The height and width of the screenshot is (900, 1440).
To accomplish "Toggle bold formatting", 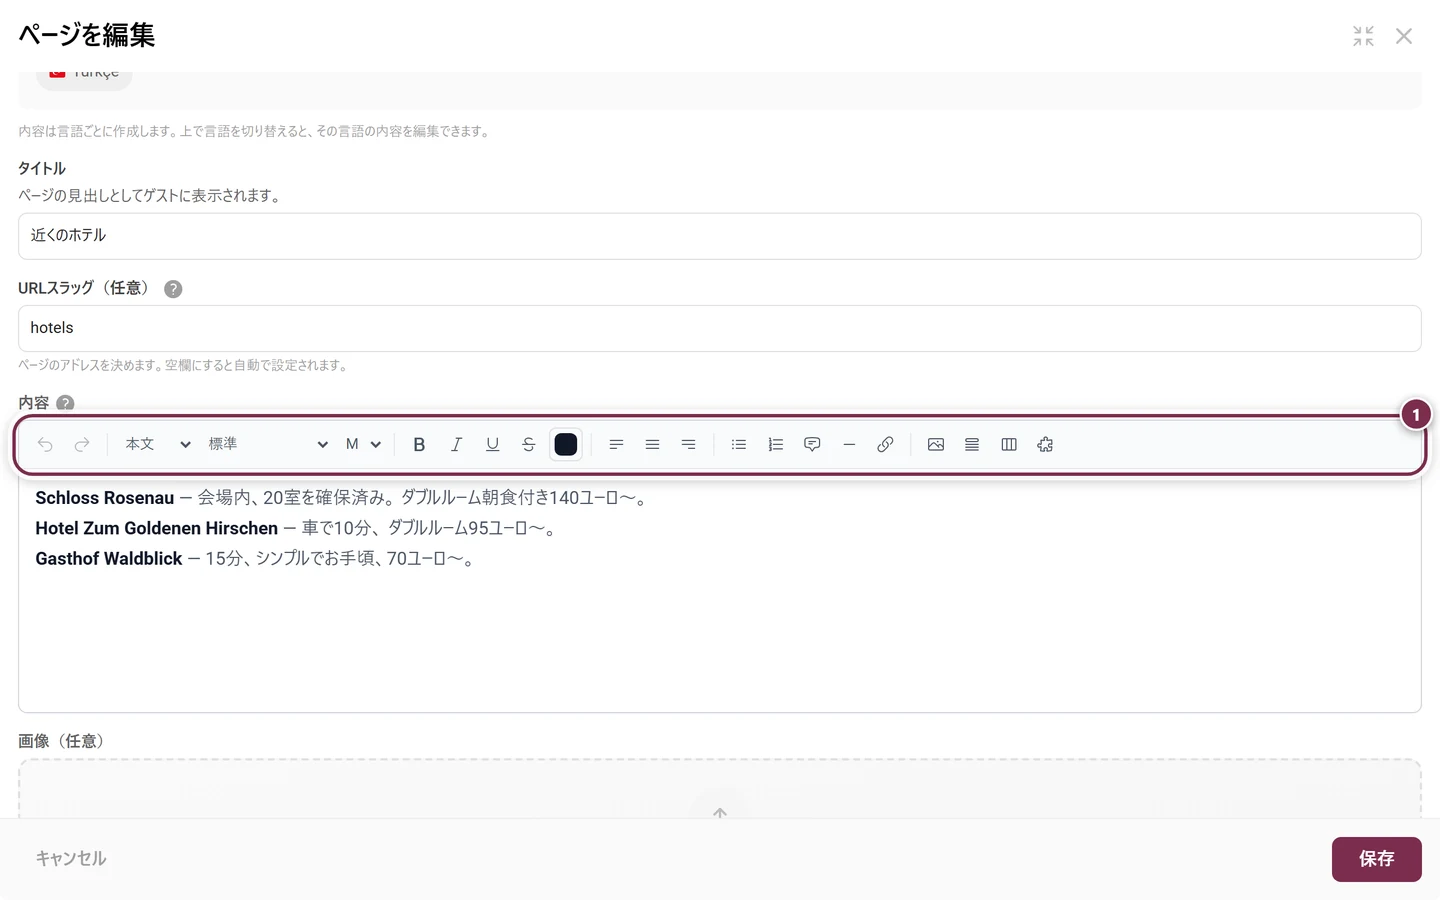I will (419, 445).
